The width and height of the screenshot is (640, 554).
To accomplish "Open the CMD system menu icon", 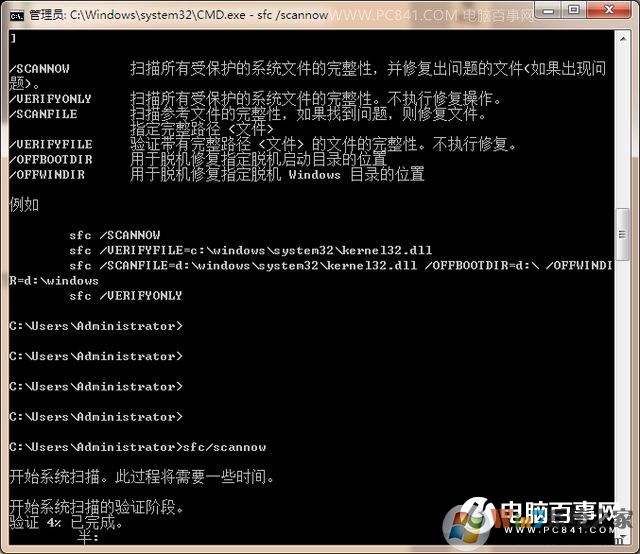I will [x=16, y=14].
